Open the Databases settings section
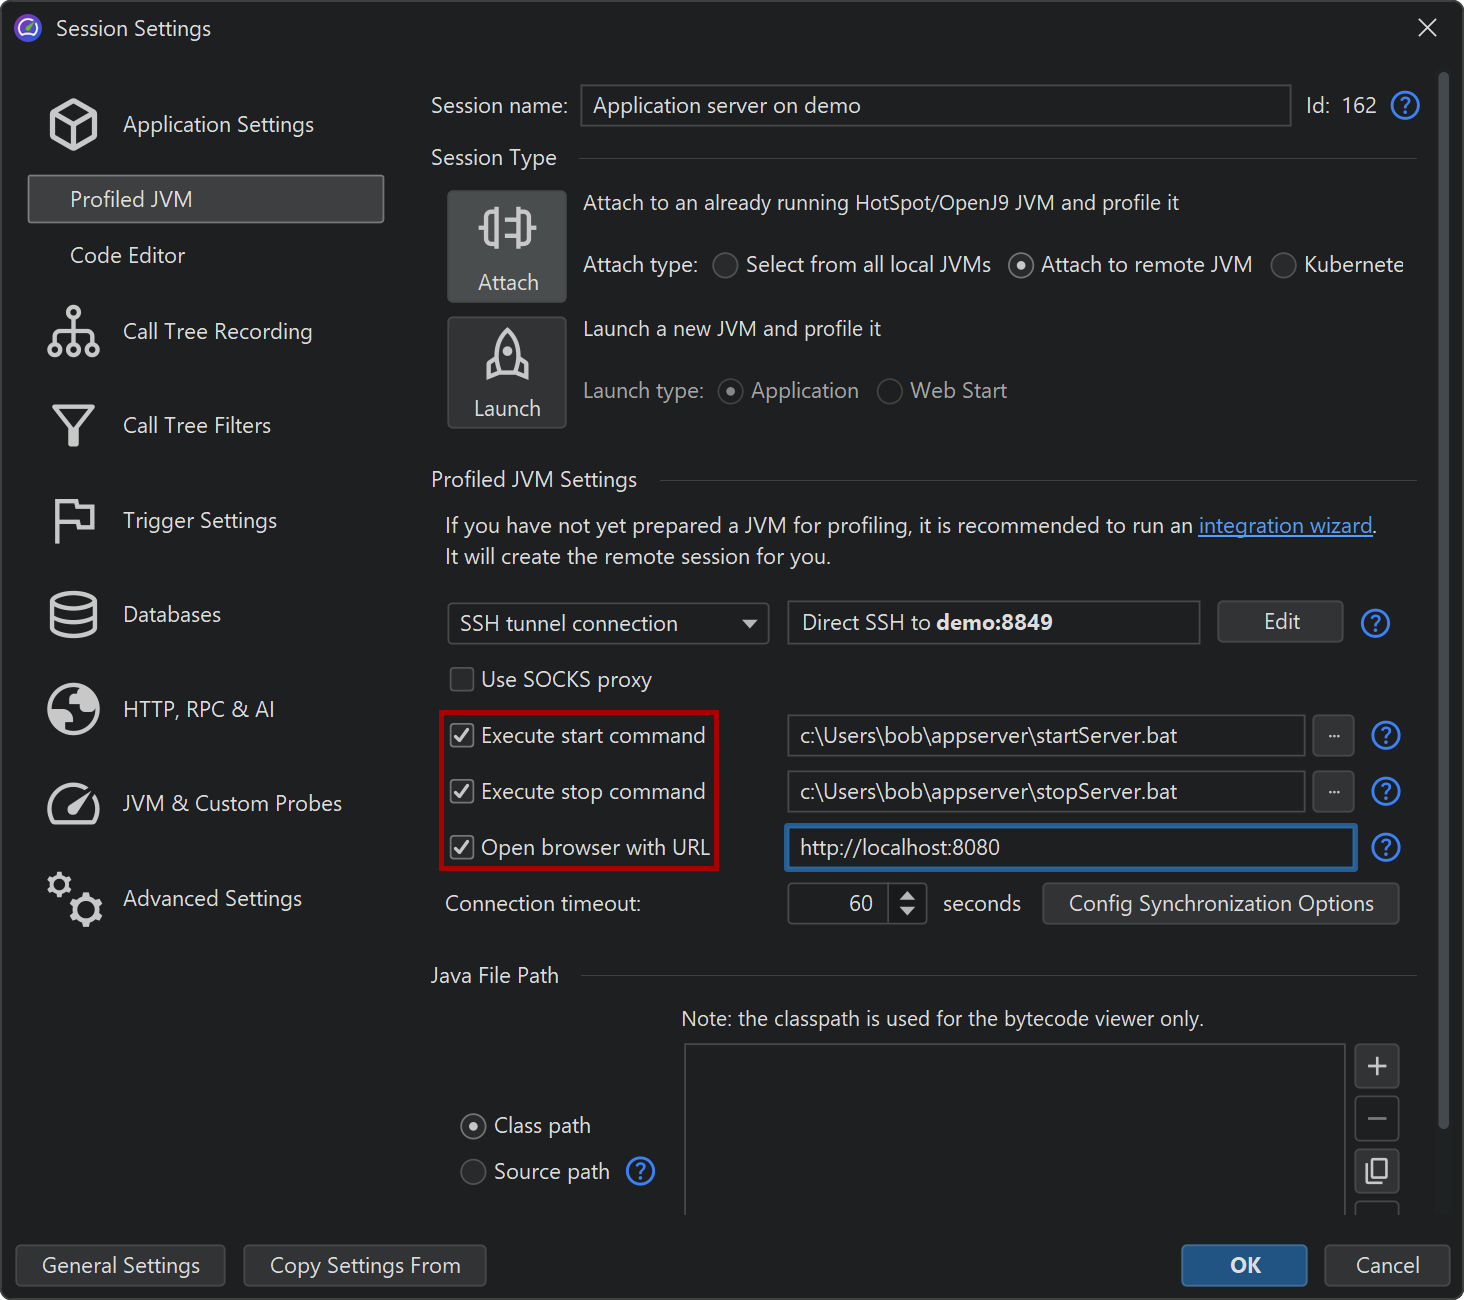 tap(171, 615)
